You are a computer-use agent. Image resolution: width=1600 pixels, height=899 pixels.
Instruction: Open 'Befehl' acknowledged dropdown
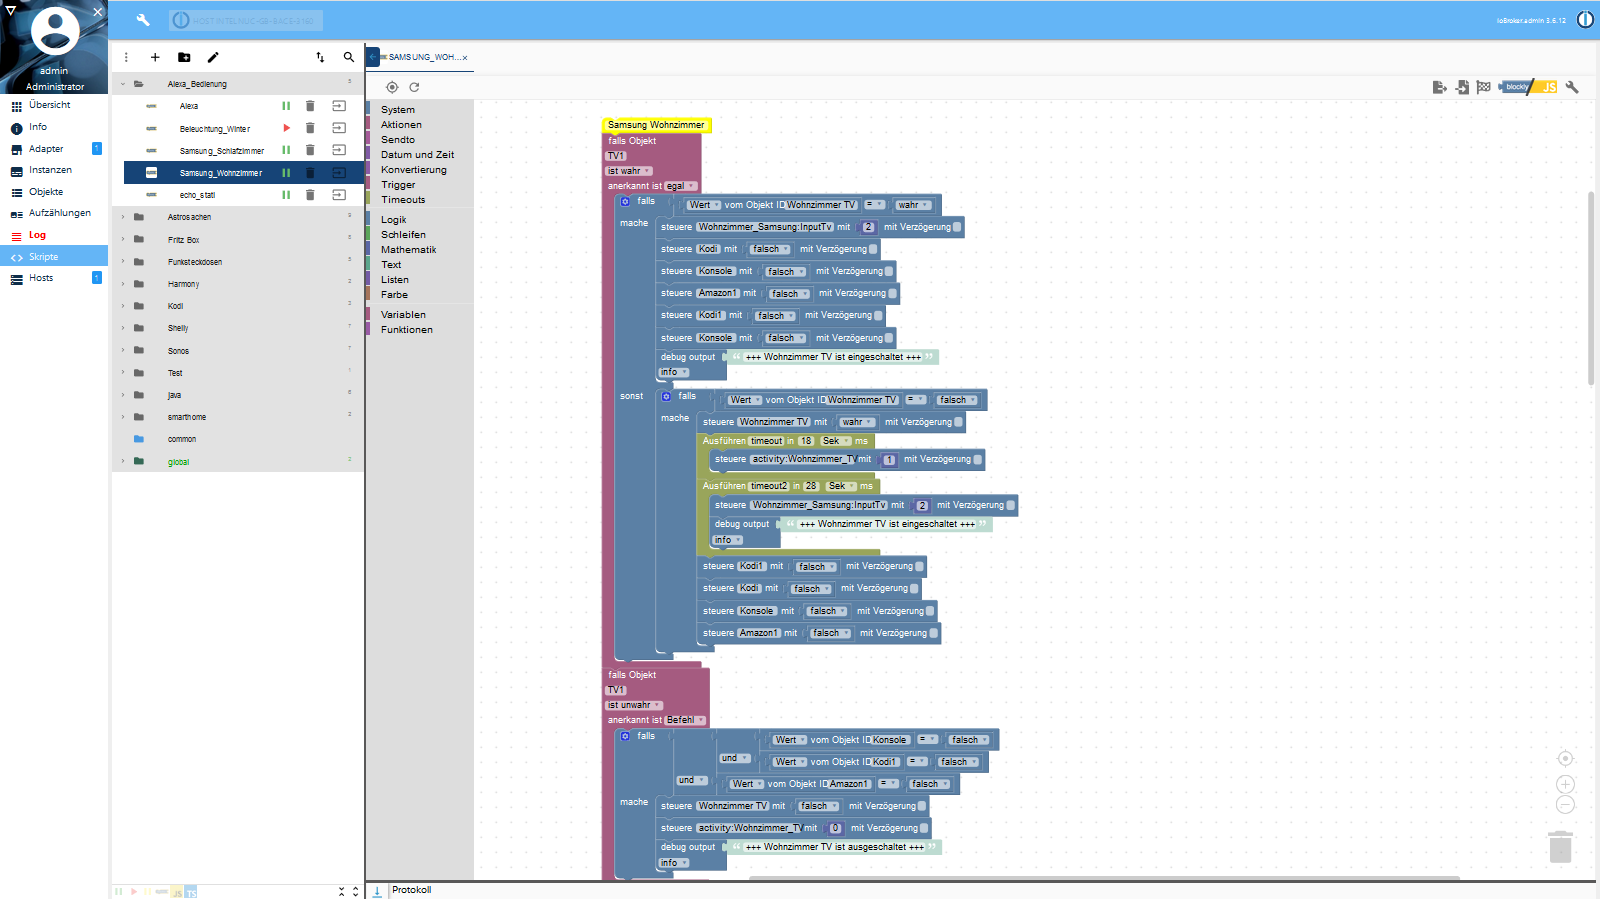click(x=686, y=720)
